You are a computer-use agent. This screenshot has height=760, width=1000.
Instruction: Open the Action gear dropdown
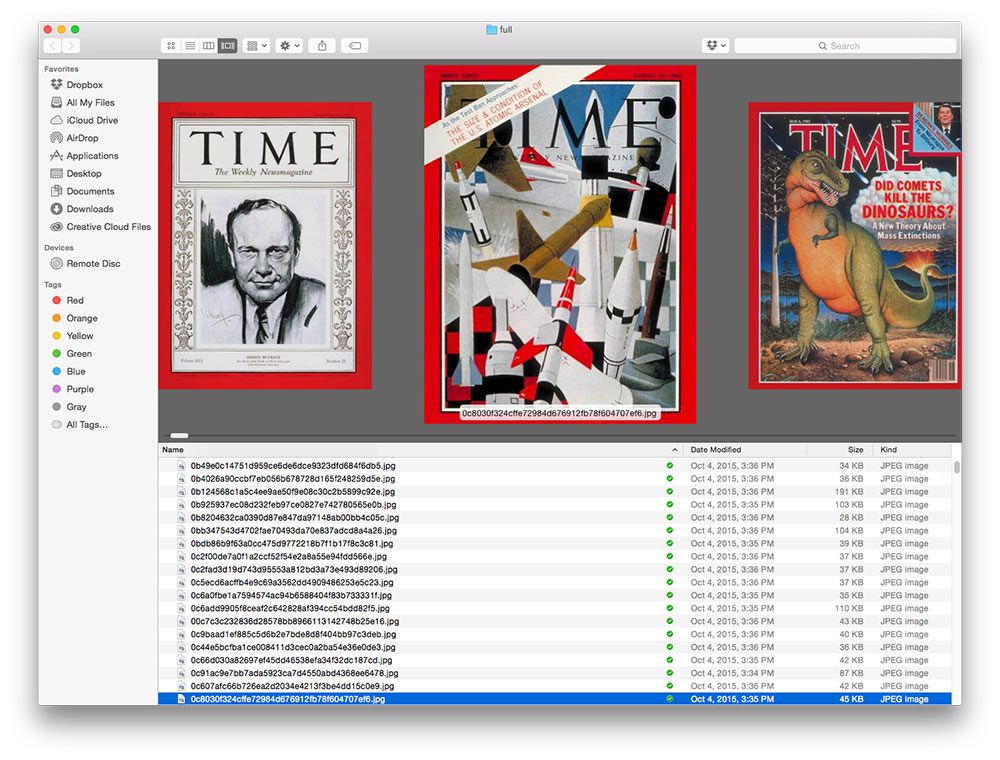click(x=290, y=46)
